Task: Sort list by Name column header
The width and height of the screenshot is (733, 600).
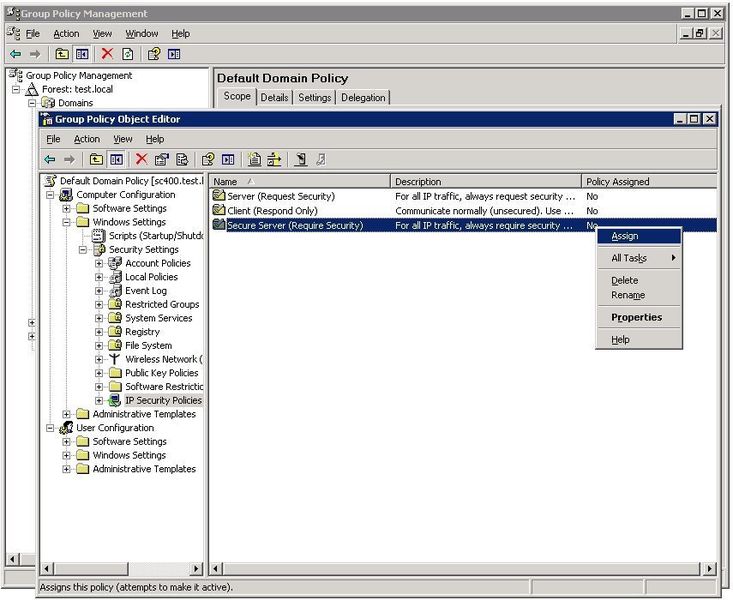Action: point(300,181)
